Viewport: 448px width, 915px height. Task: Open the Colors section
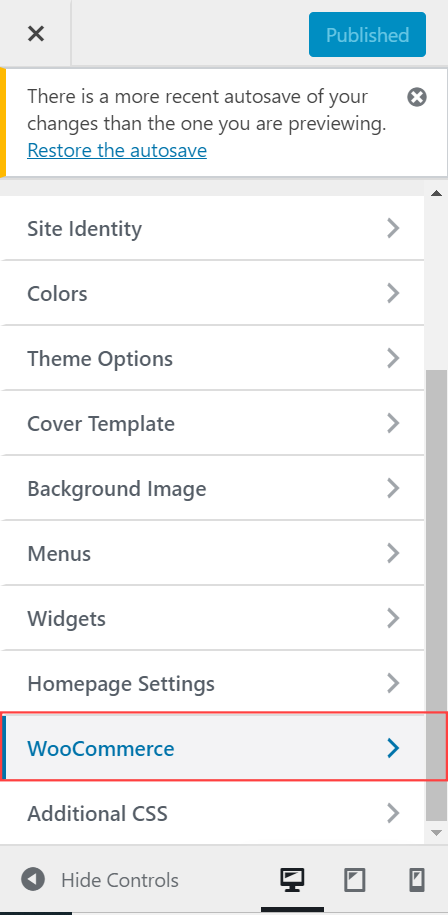coord(212,293)
